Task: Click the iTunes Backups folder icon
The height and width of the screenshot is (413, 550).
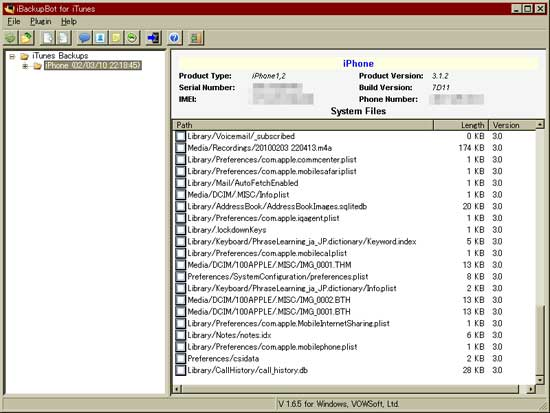Action: click(24, 56)
